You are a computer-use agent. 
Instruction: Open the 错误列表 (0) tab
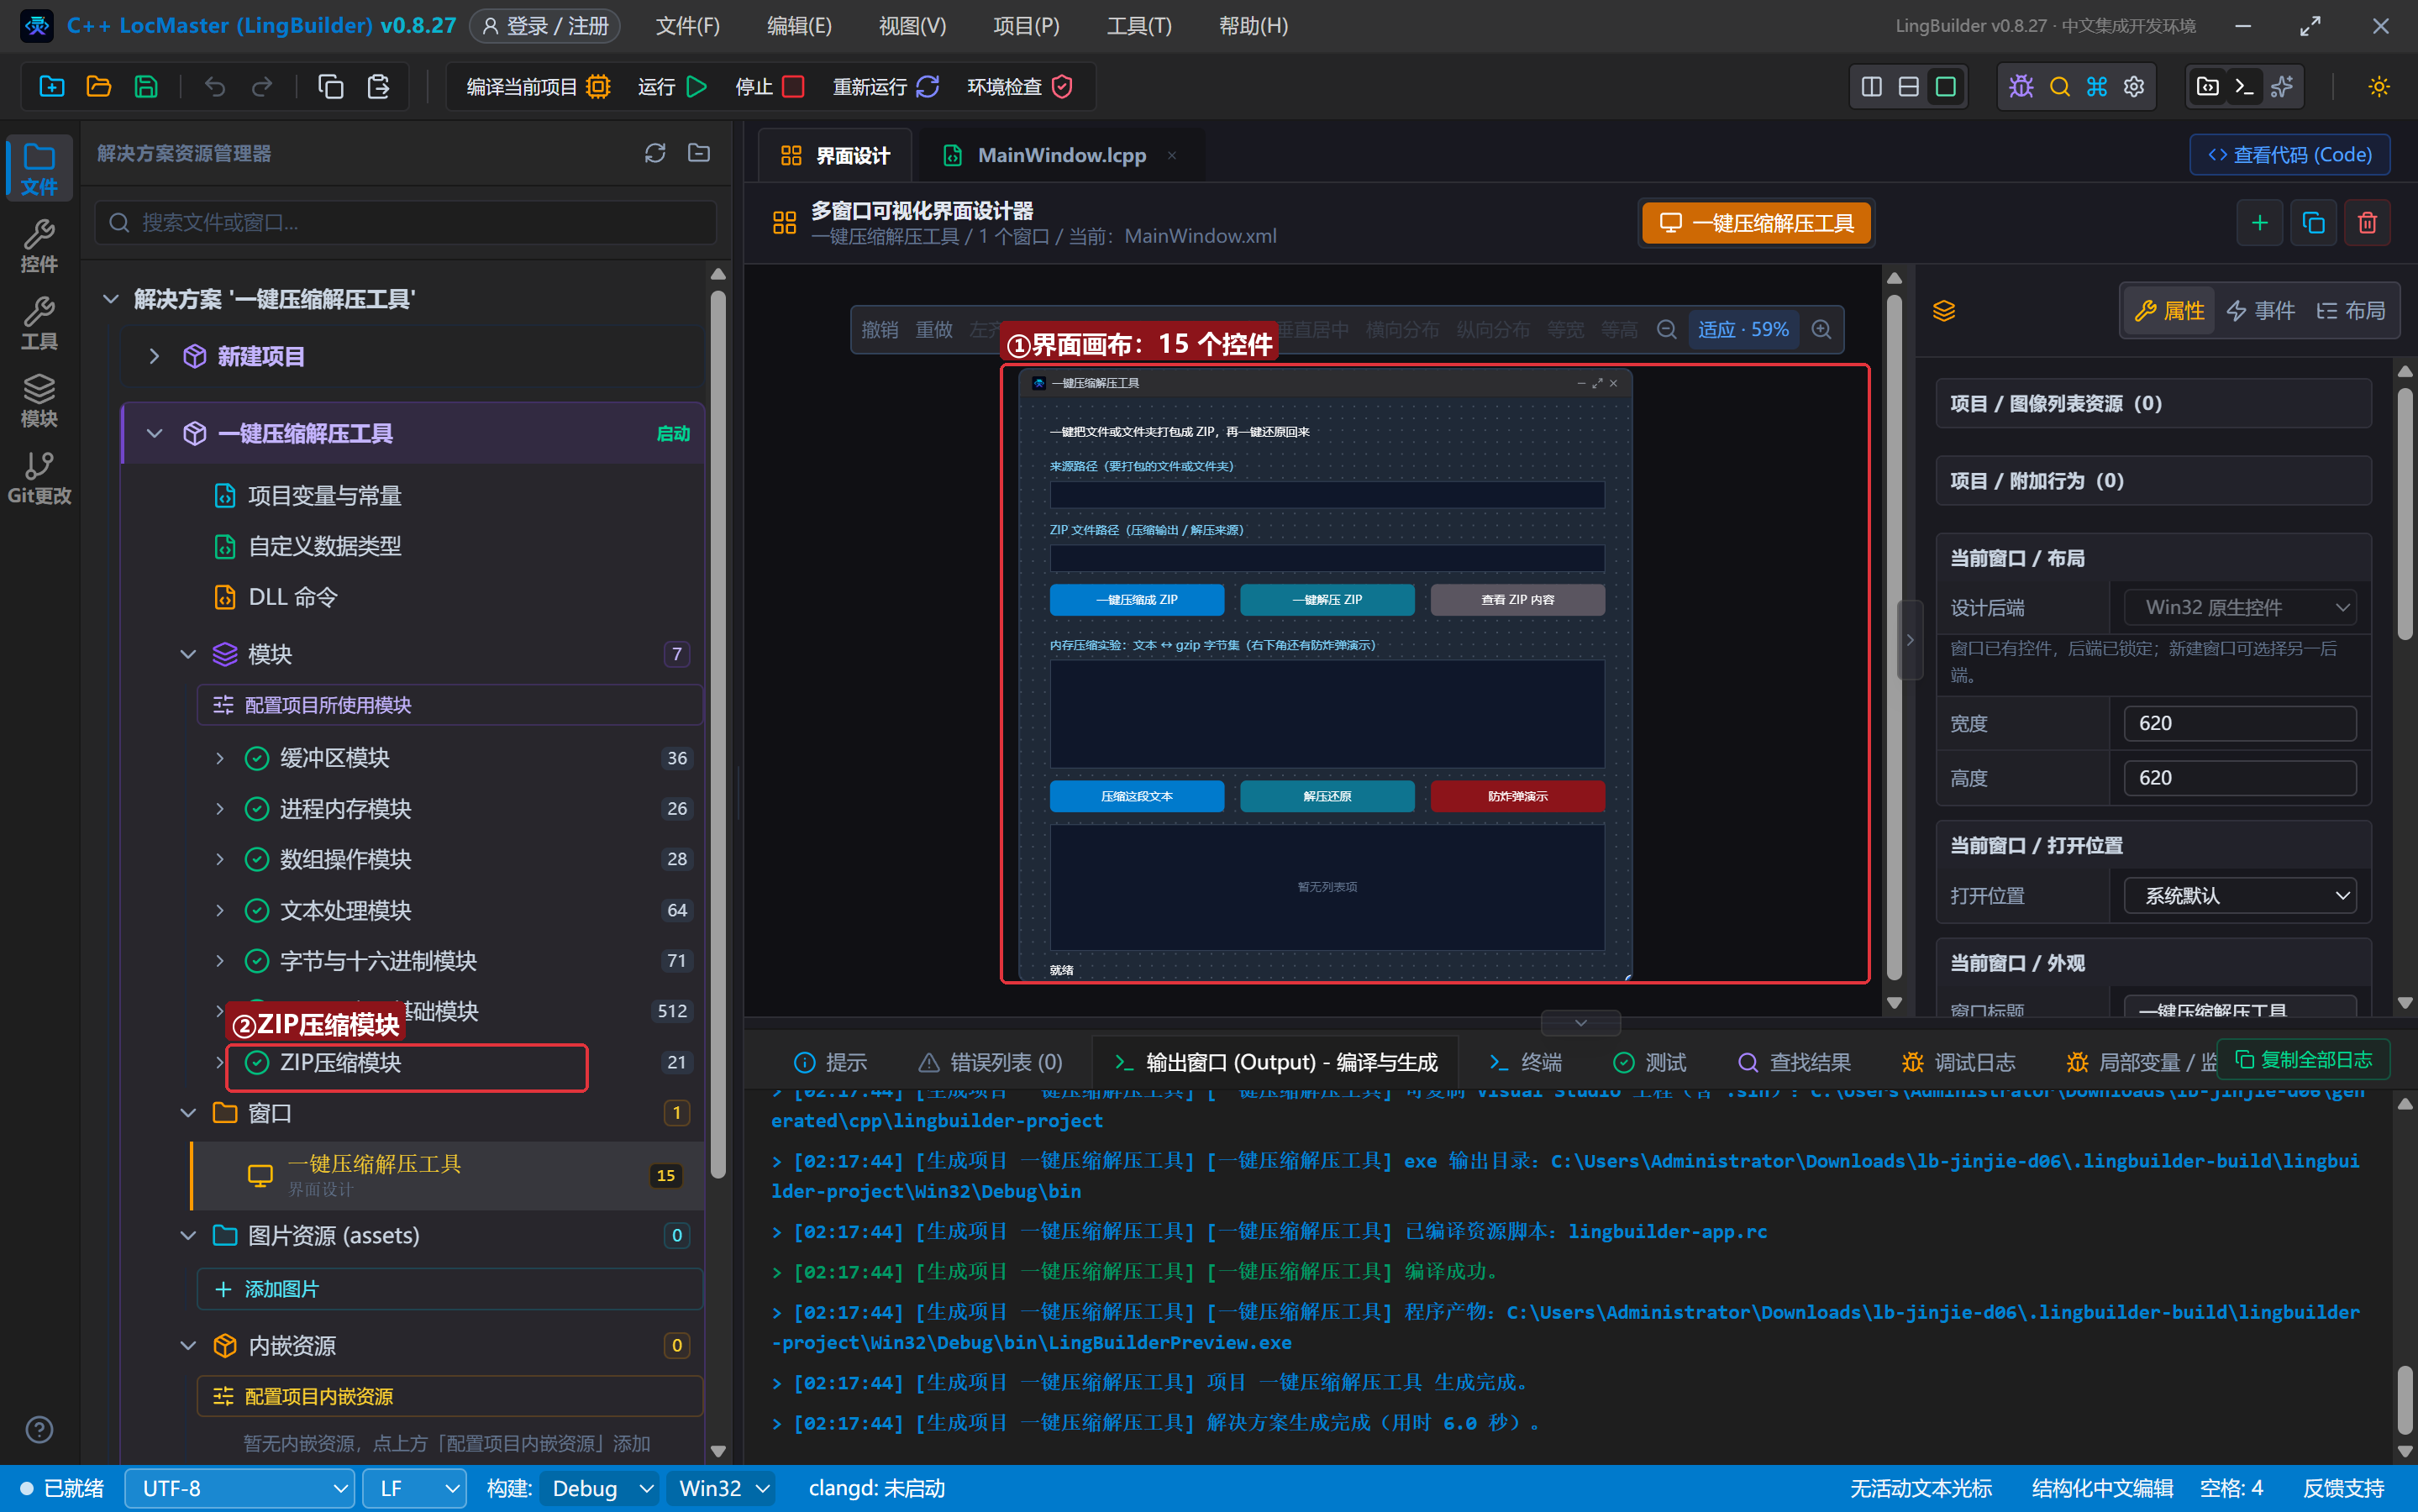click(990, 1062)
